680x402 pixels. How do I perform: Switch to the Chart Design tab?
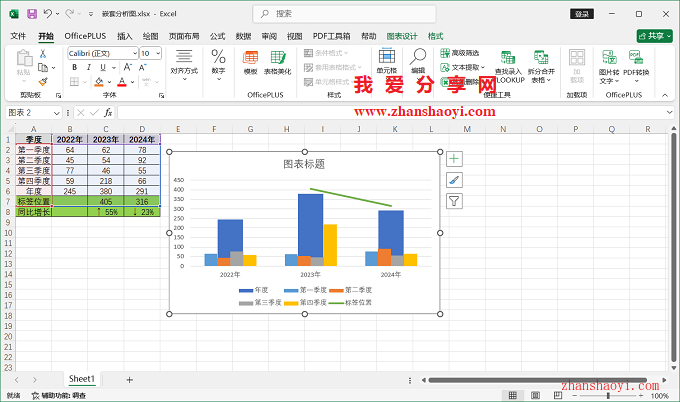point(402,36)
